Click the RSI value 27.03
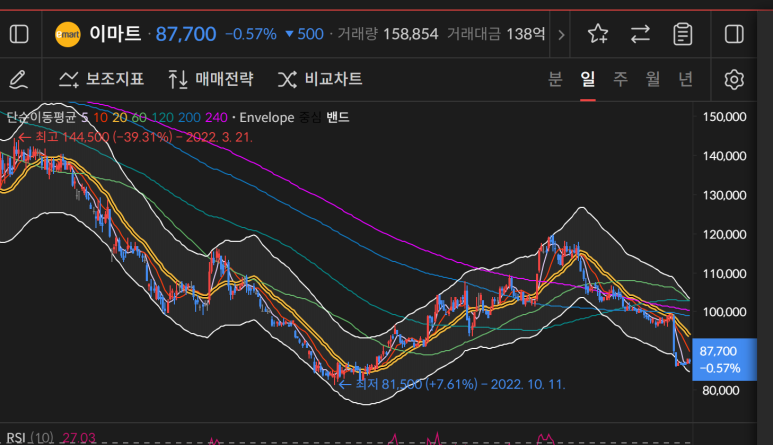Screen dimensions: 773x445 (79, 438)
